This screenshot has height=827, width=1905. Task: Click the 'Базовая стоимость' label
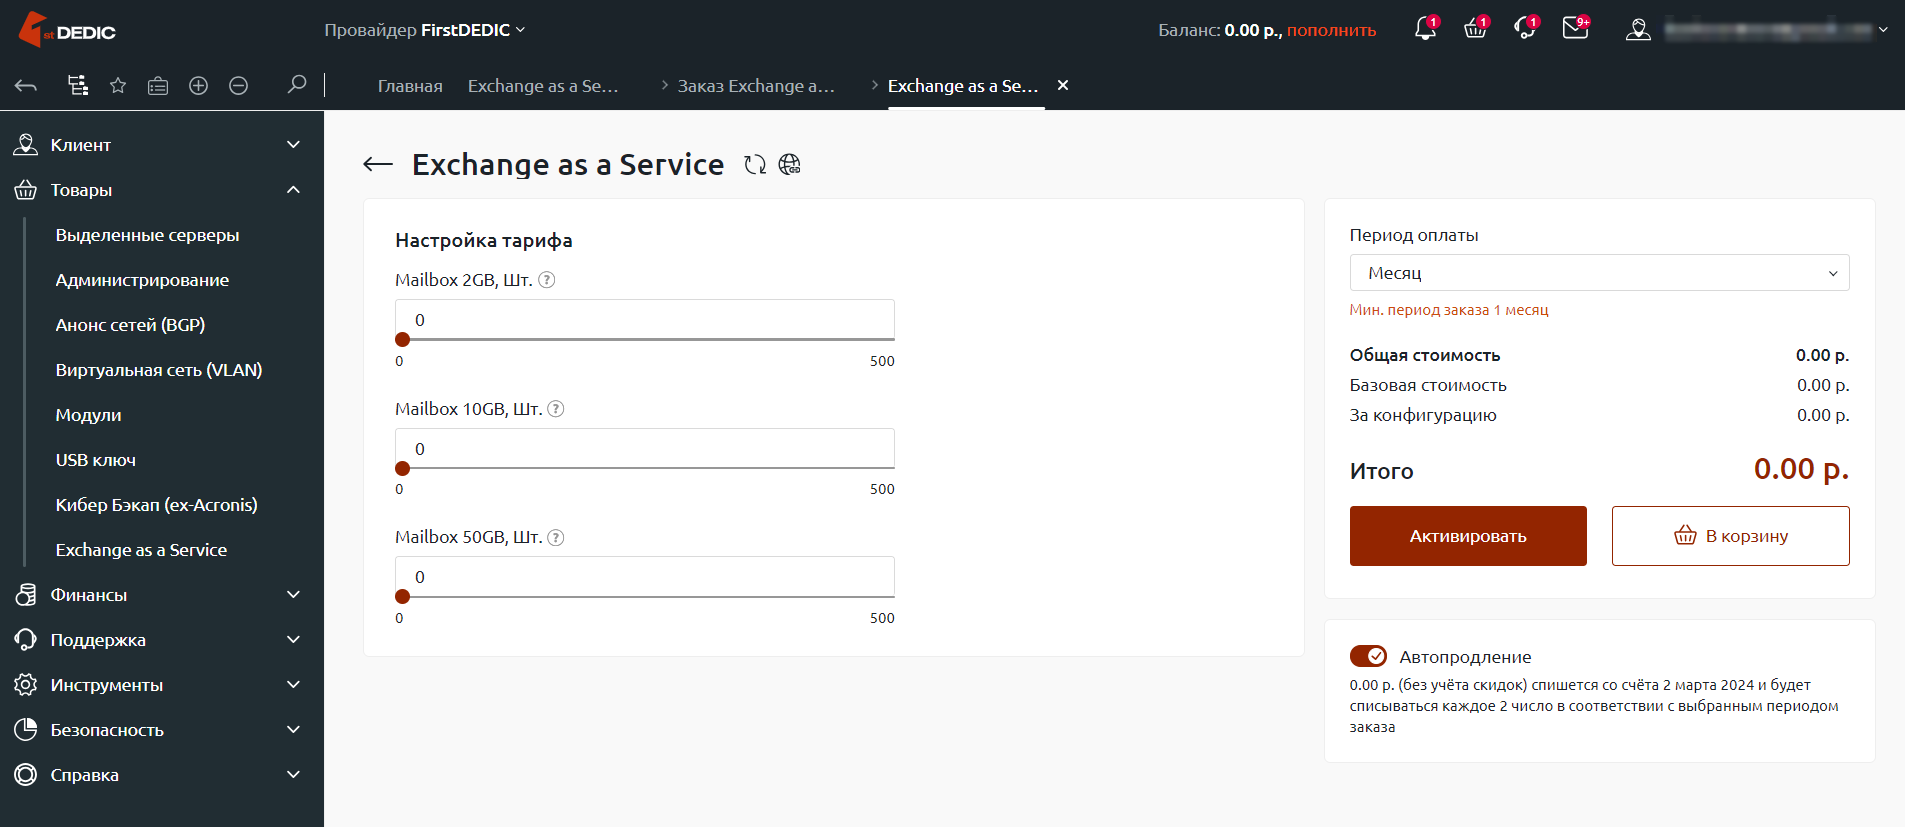tap(1428, 385)
